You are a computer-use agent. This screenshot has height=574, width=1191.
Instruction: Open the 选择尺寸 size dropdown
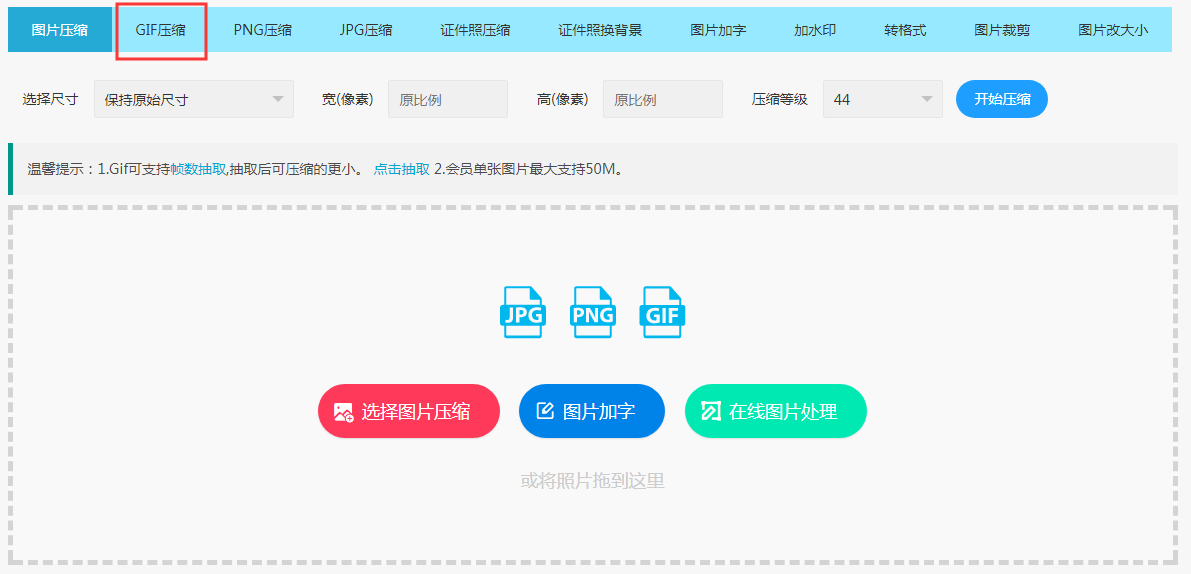click(x=193, y=99)
